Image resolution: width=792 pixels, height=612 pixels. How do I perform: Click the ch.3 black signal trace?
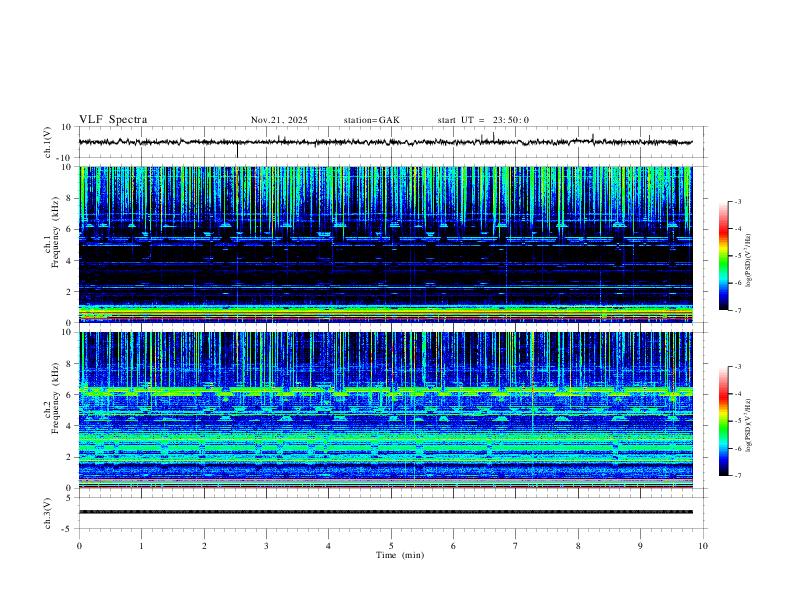385,512
